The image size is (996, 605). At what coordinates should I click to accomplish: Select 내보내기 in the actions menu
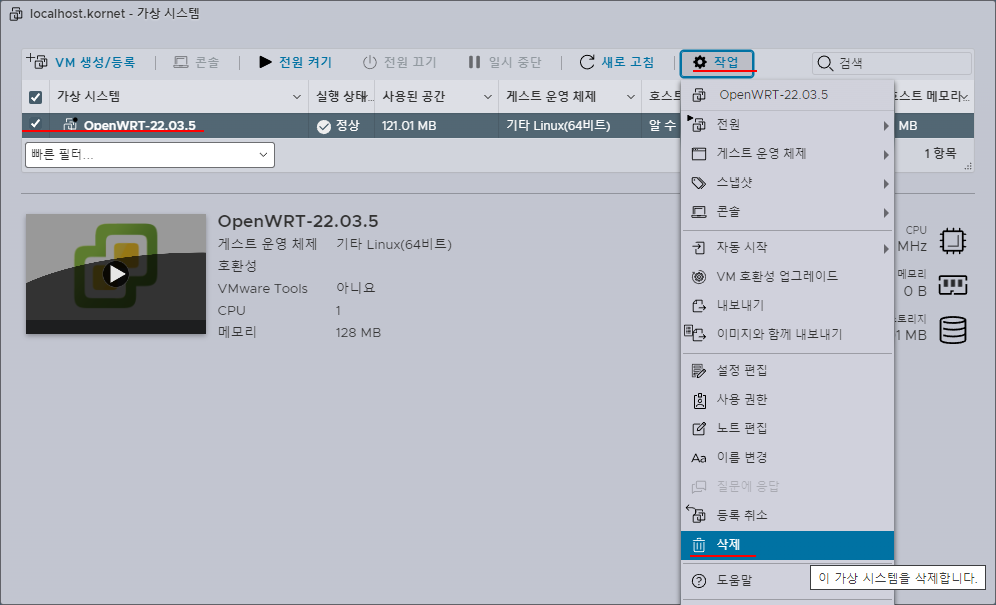click(x=787, y=305)
